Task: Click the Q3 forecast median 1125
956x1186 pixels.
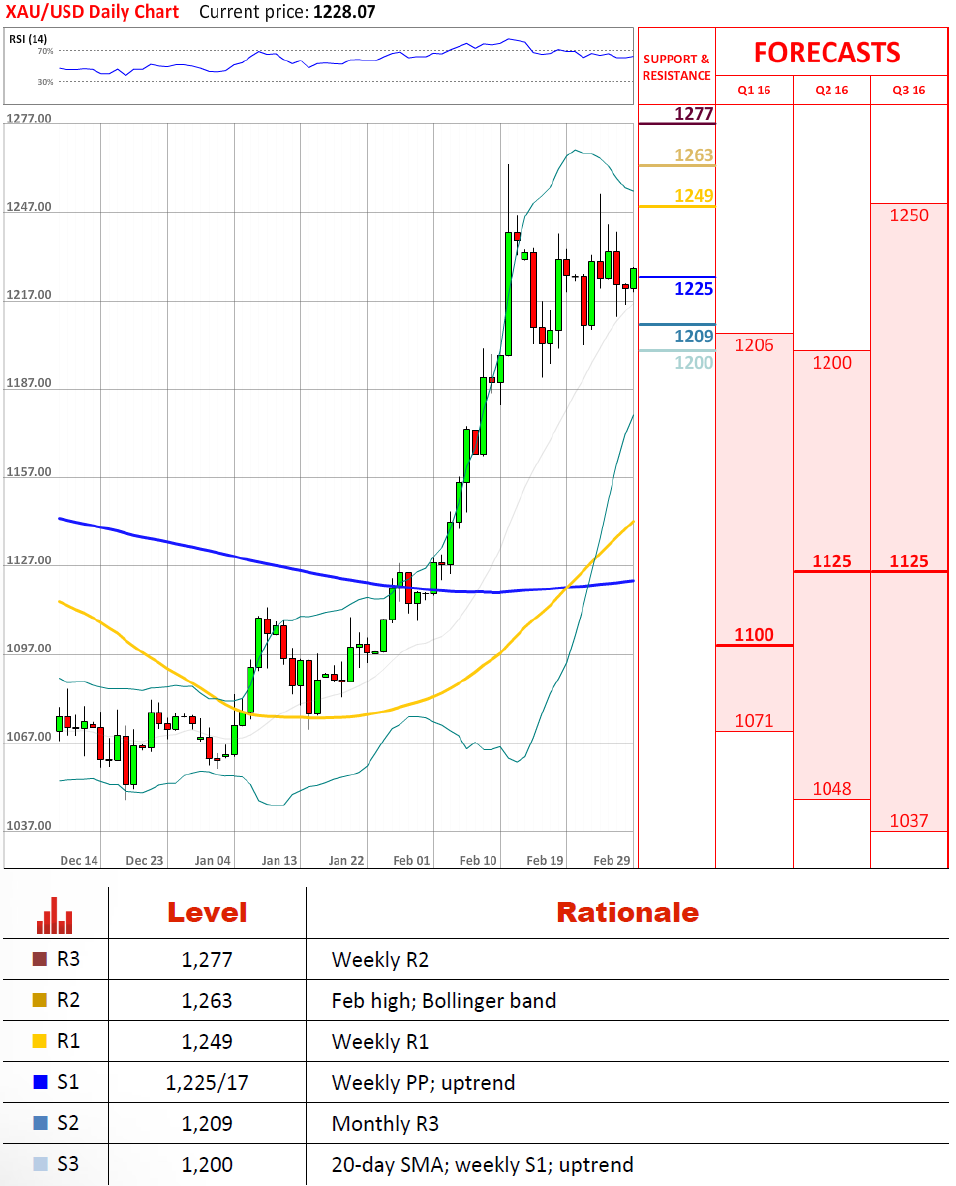Action: click(909, 561)
